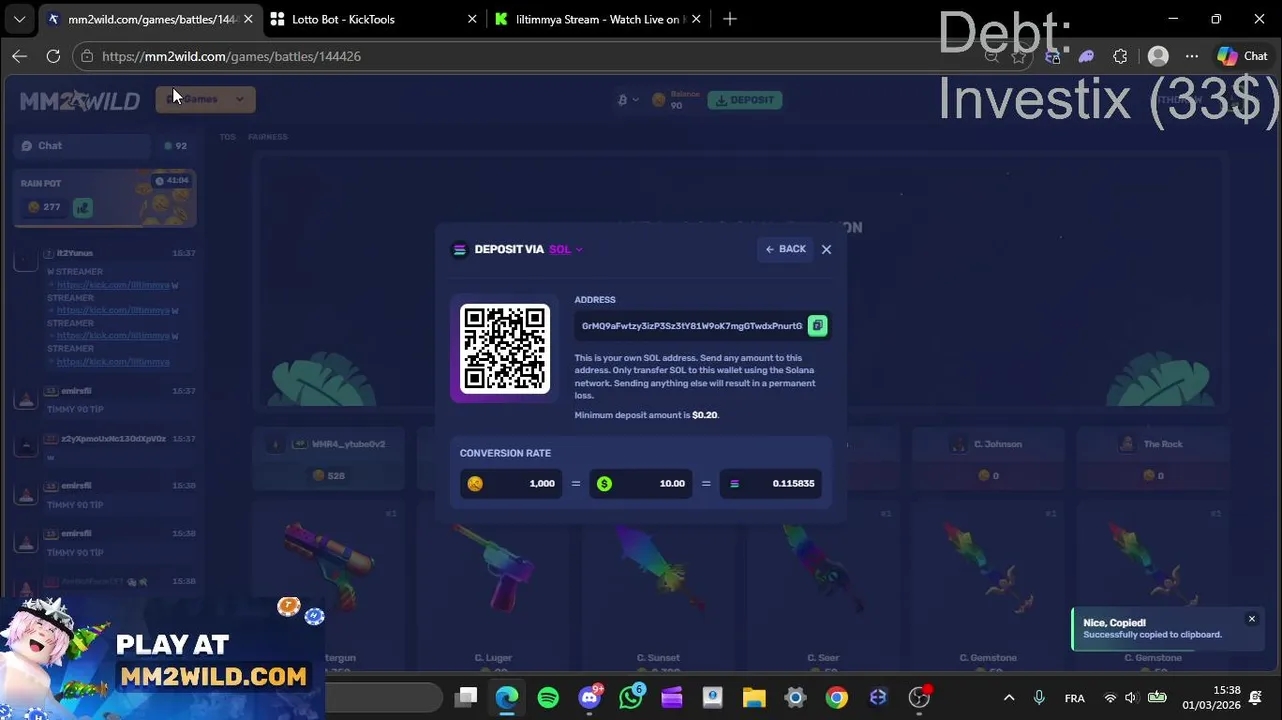Open Discord from taskbar
This screenshot has height=720, width=1282.
pyautogui.click(x=590, y=698)
